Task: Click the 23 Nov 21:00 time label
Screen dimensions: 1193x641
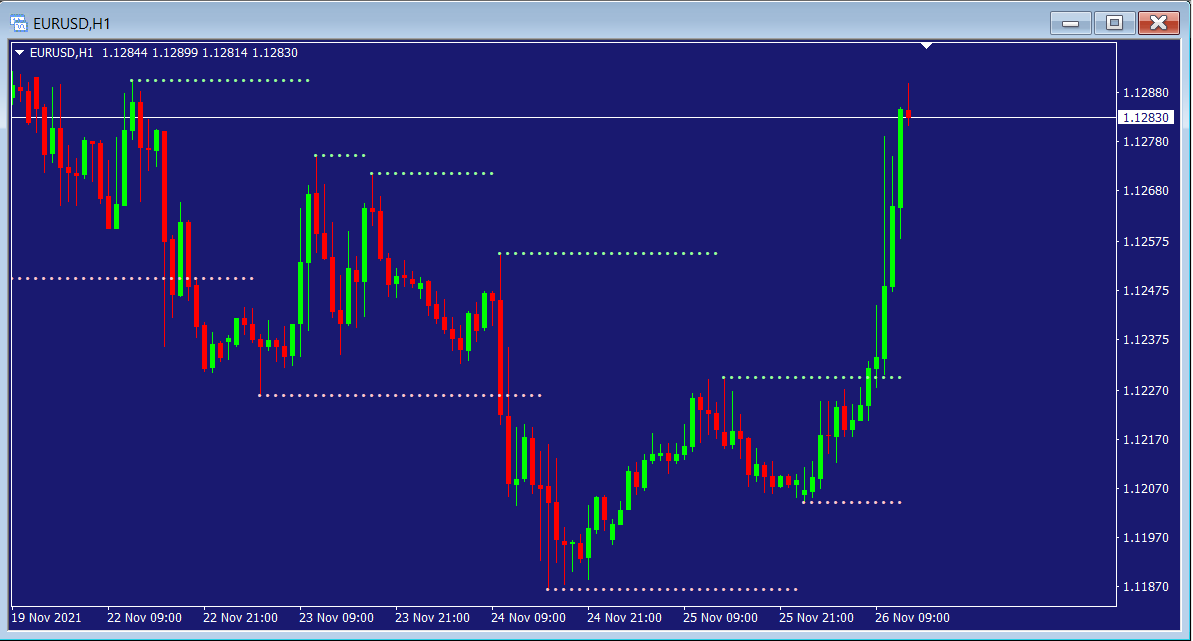Action: point(432,617)
